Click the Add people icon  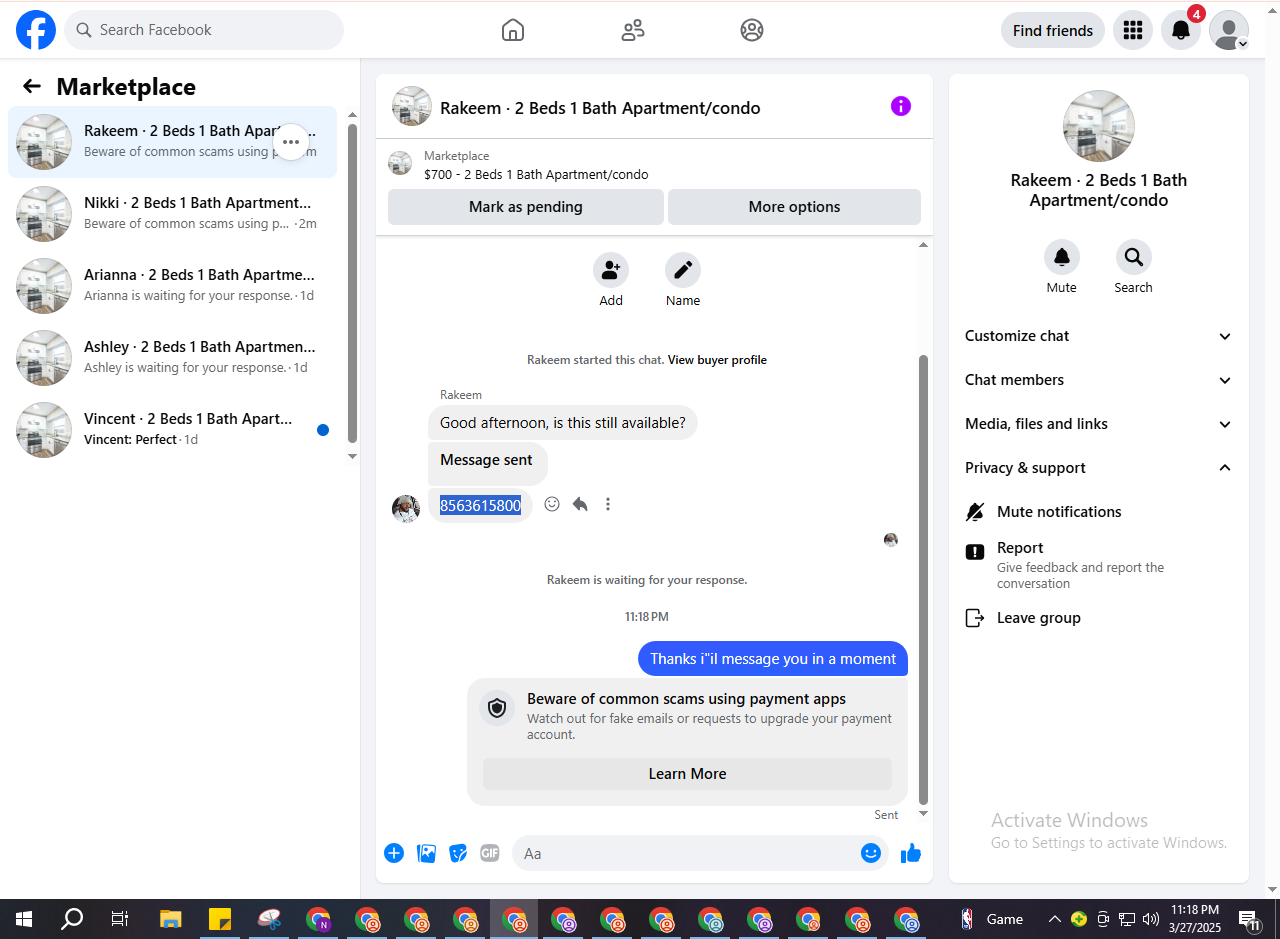coord(611,270)
